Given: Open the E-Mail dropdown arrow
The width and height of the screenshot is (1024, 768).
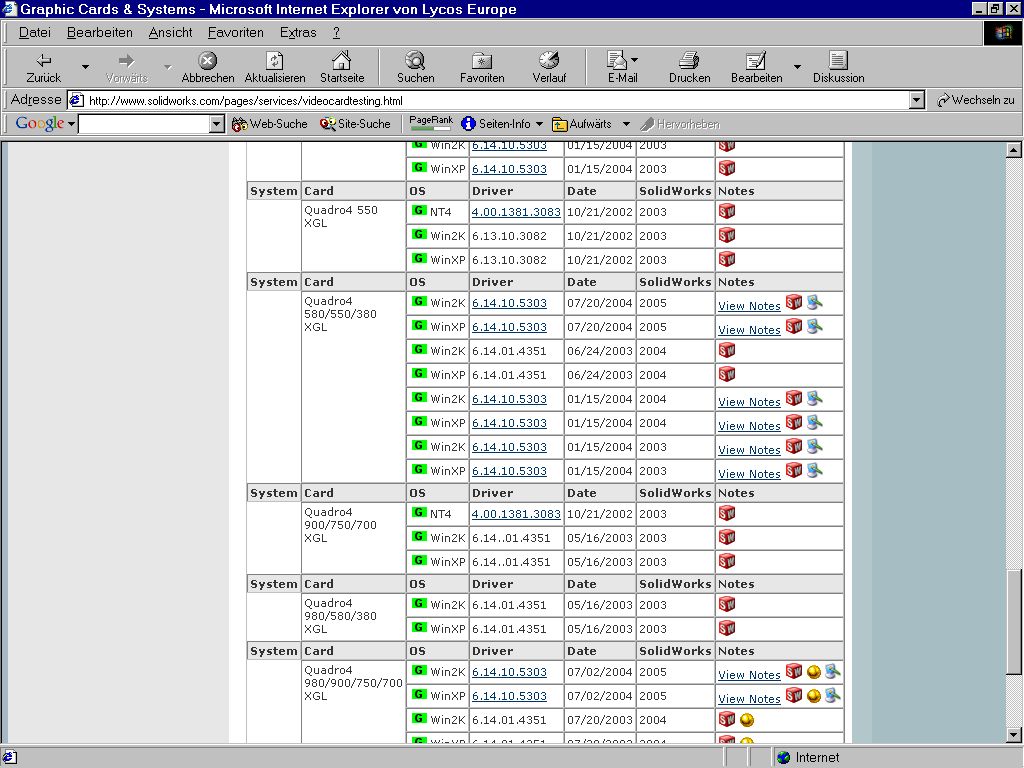Looking at the screenshot, I should (x=635, y=60).
